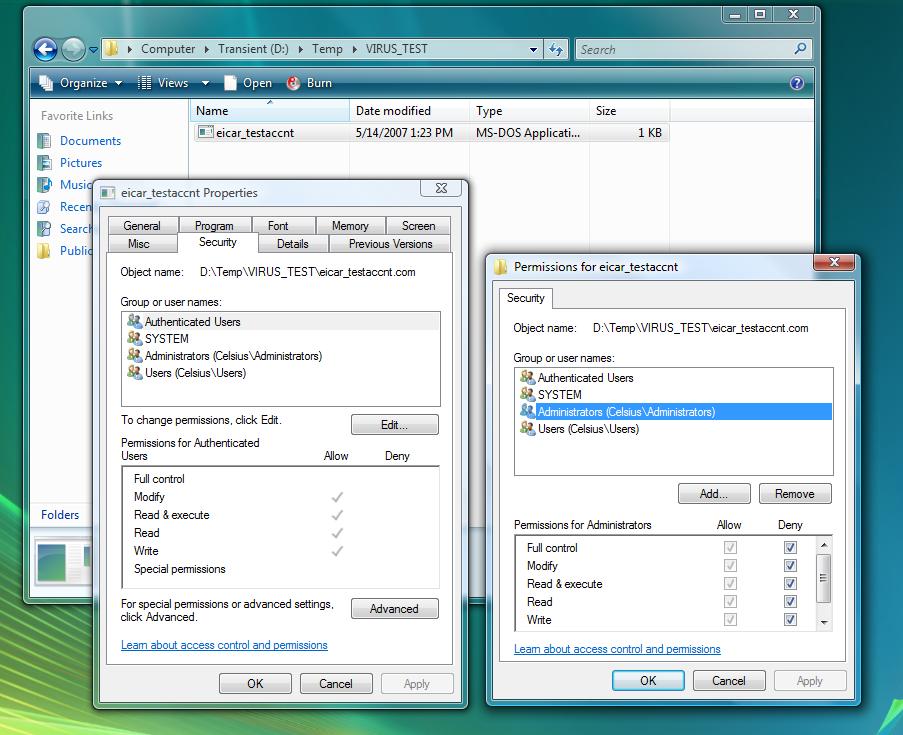Open the Previous Versions tab
The width and height of the screenshot is (903, 735).
[x=390, y=244]
